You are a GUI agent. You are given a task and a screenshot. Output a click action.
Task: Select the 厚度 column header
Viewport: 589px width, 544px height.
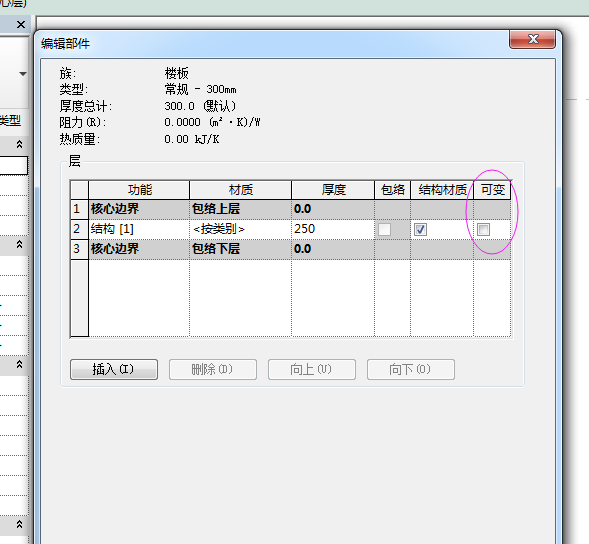(333, 190)
